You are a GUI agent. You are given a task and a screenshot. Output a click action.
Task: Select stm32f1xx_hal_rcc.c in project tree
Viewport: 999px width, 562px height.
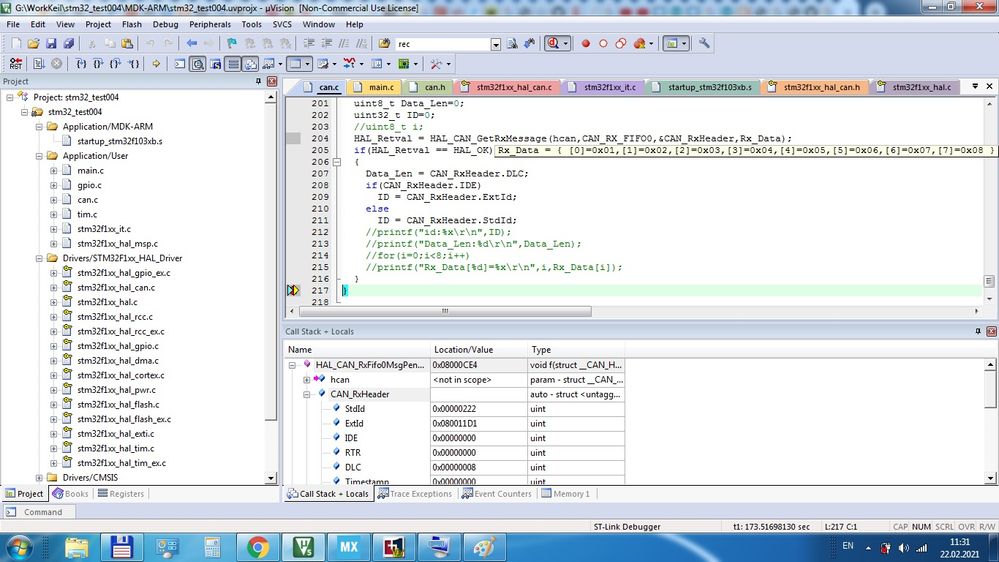click(115, 317)
